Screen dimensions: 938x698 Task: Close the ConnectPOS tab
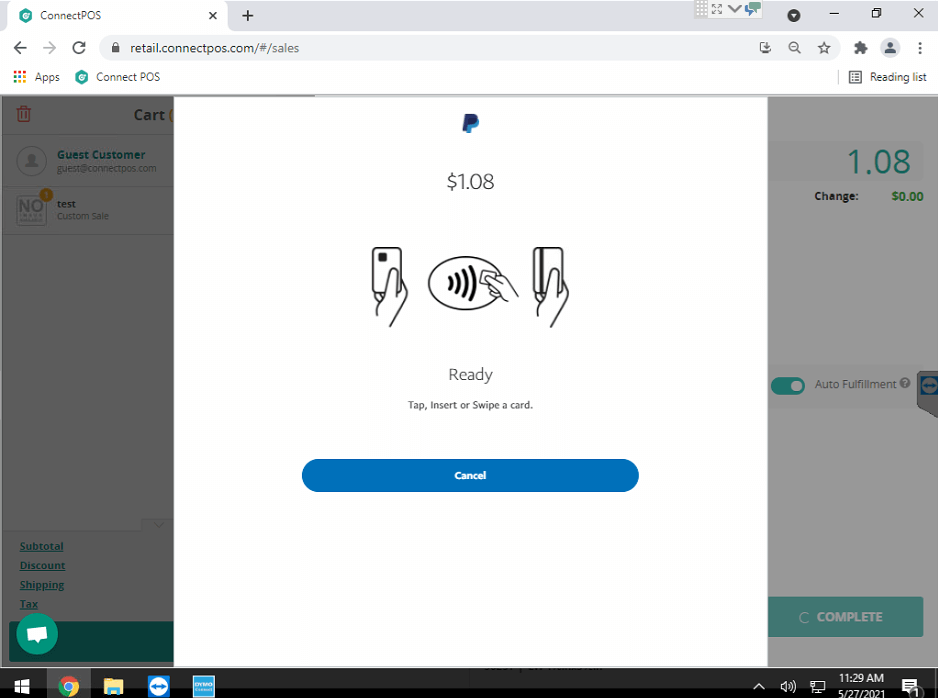pos(212,16)
